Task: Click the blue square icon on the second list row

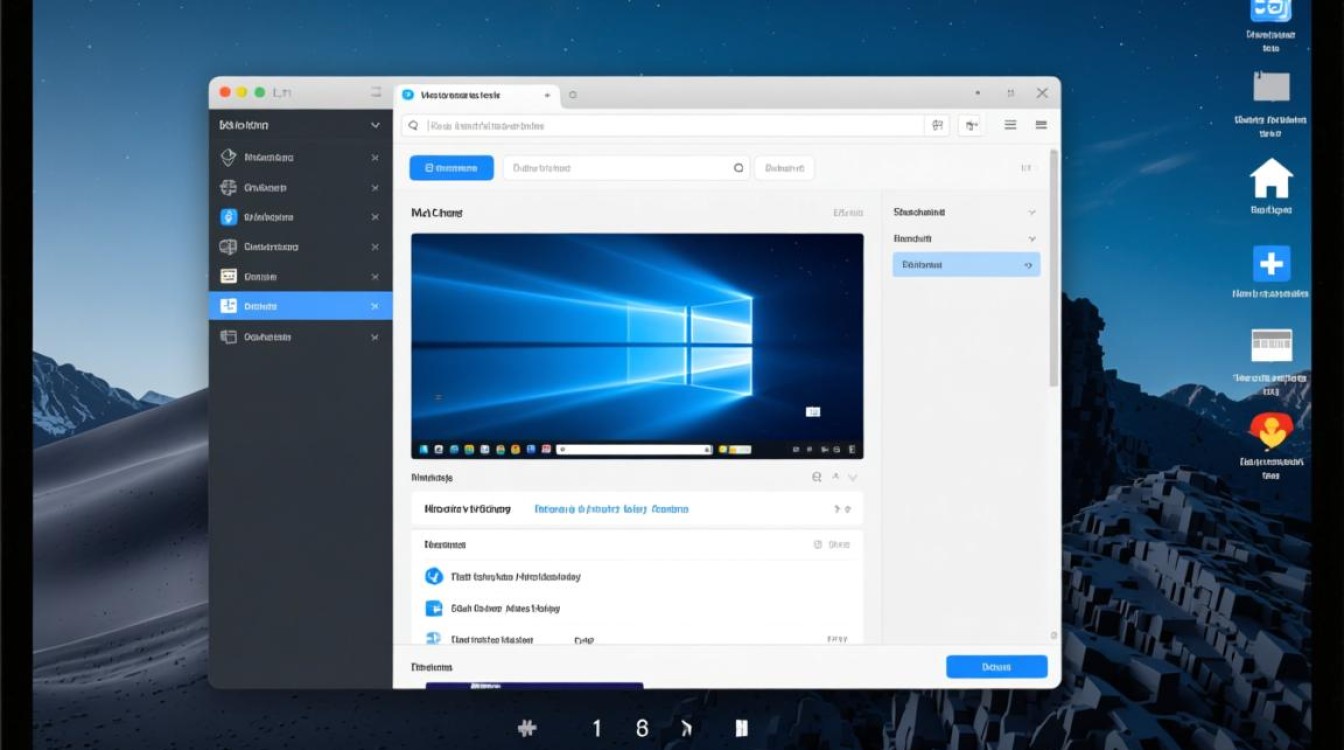Action: pos(434,608)
